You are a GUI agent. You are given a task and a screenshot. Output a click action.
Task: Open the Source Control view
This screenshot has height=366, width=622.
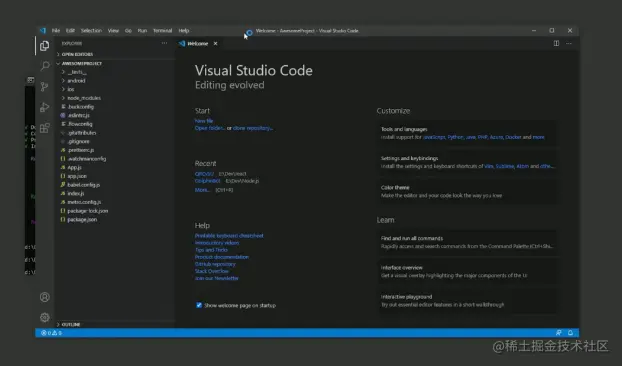coord(44,86)
